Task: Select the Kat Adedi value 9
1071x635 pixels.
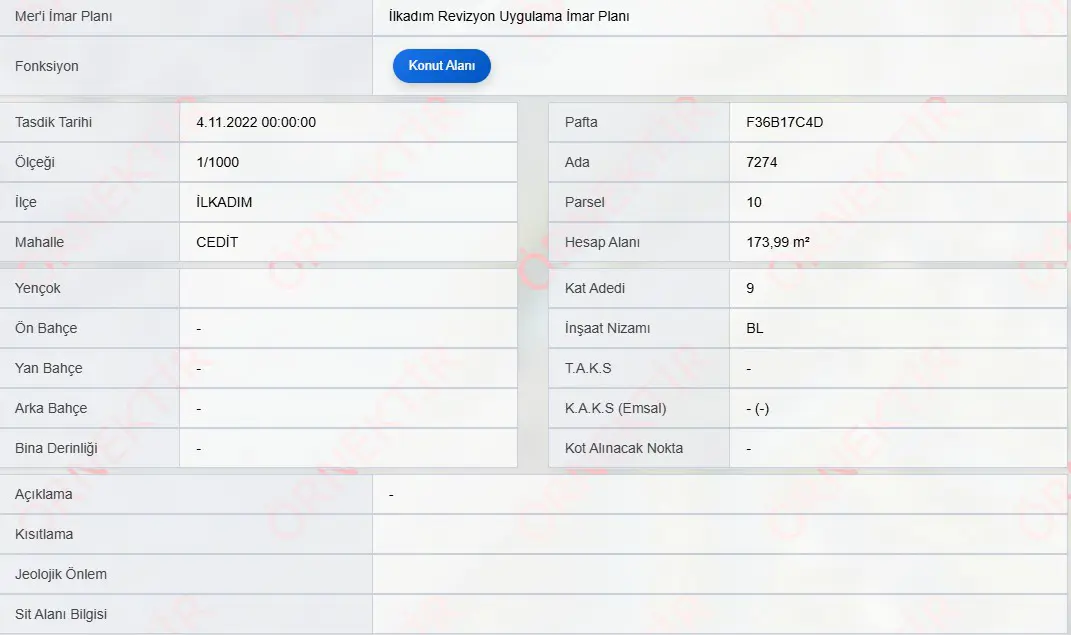Action: 750,288
